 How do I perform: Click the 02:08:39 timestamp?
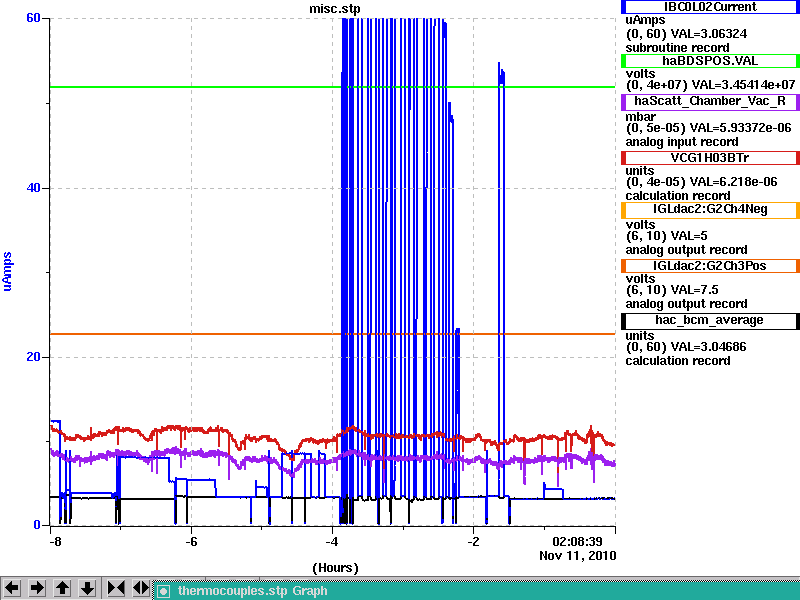pyautogui.click(x=578, y=541)
